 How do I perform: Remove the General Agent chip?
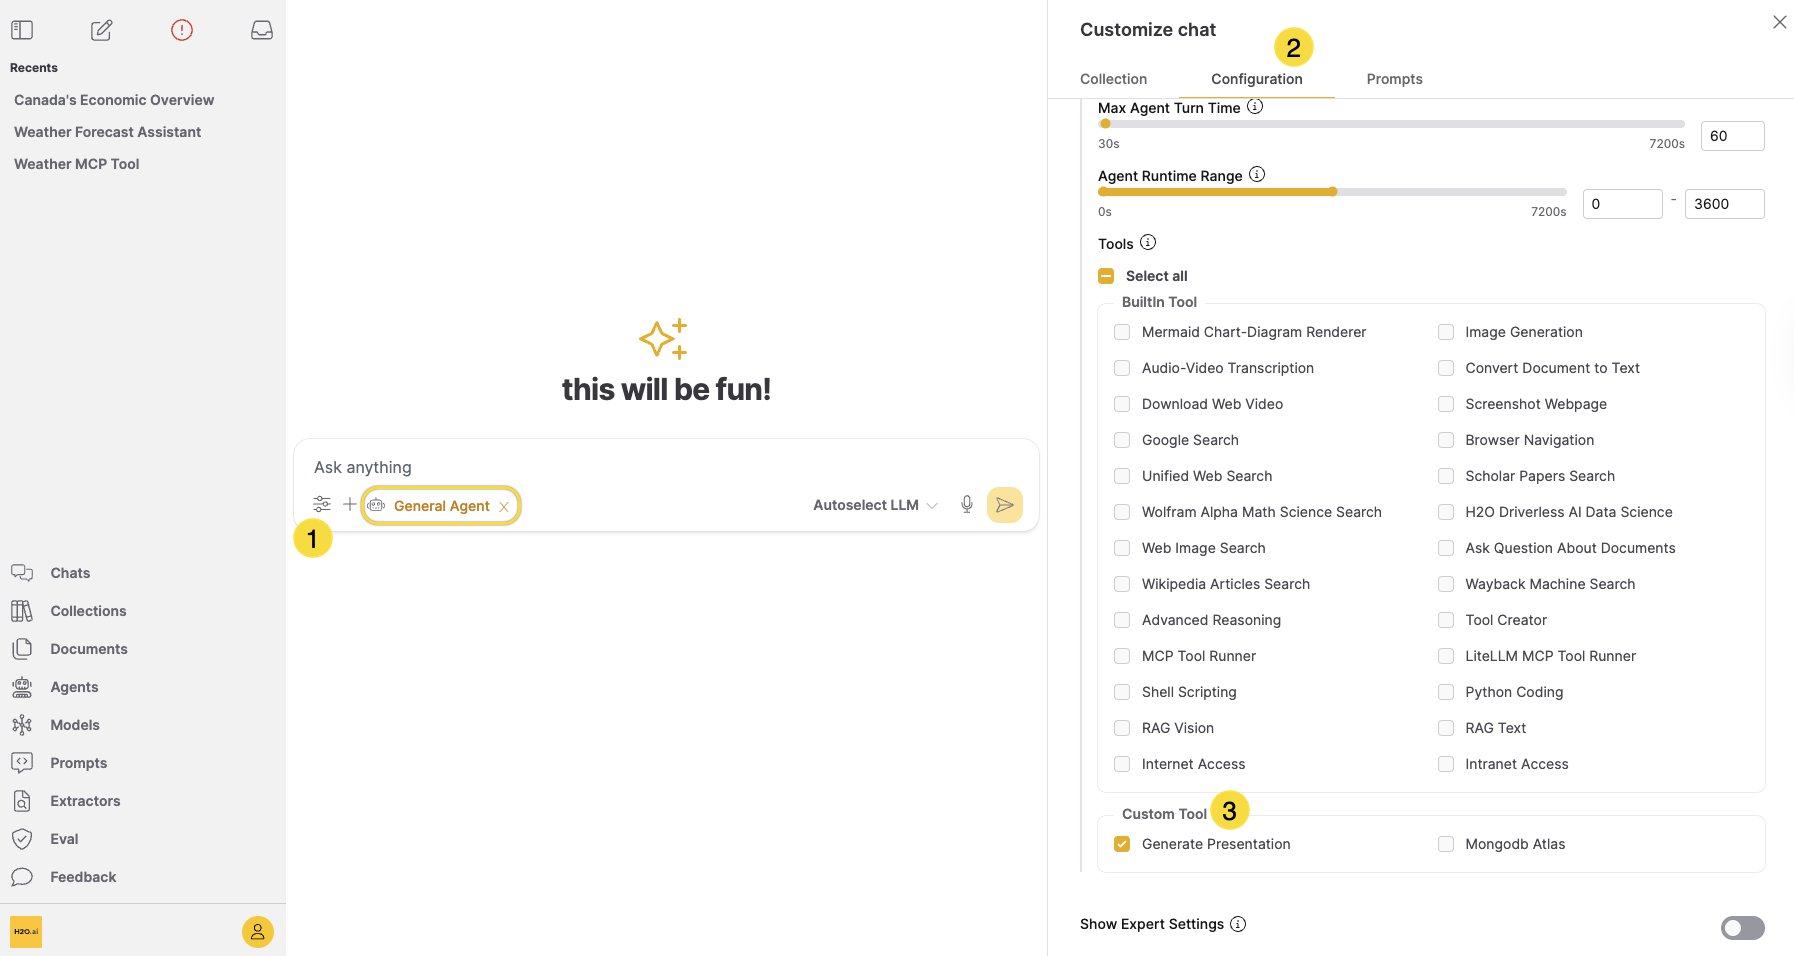click(x=504, y=507)
